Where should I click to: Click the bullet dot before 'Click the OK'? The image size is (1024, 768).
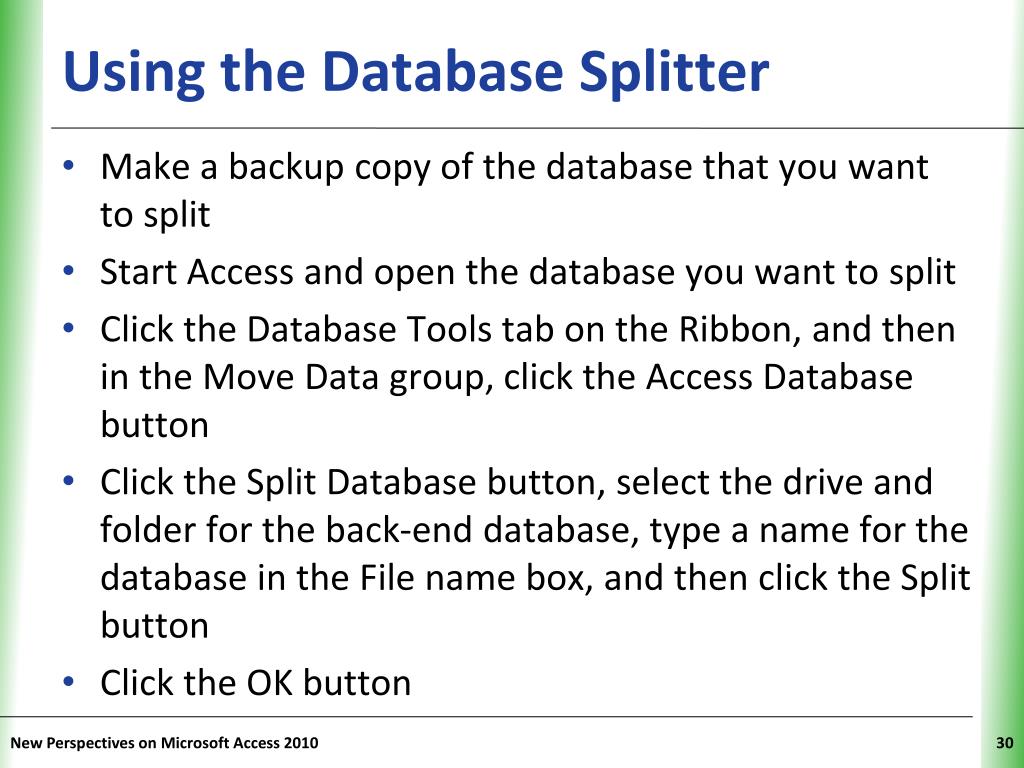pos(69,681)
